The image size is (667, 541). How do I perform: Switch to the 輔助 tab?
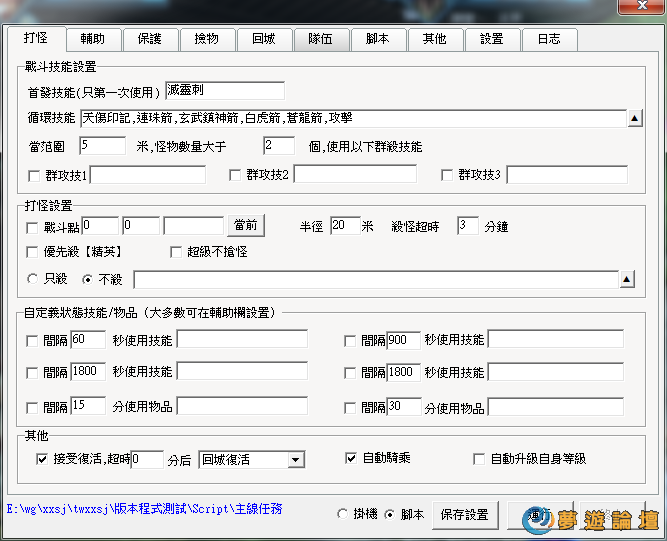(92, 39)
